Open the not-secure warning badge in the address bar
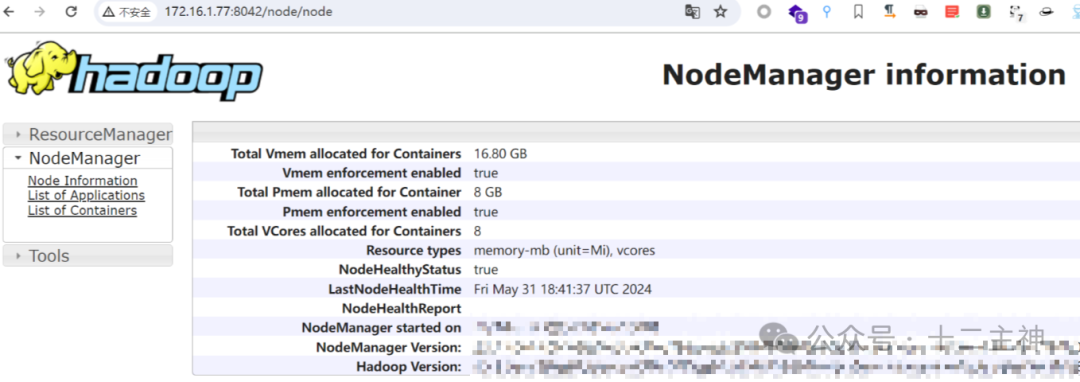The height and width of the screenshot is (382, 1080). [127, 12]
